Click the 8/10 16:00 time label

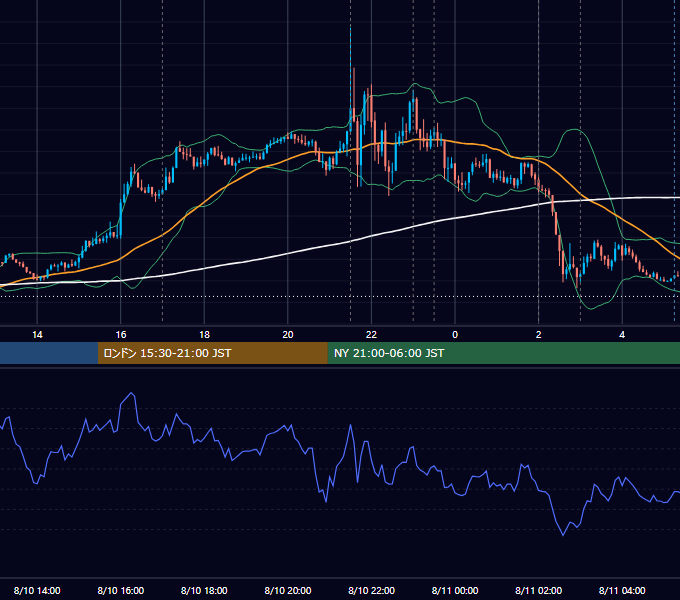click(x=121, y=590)
